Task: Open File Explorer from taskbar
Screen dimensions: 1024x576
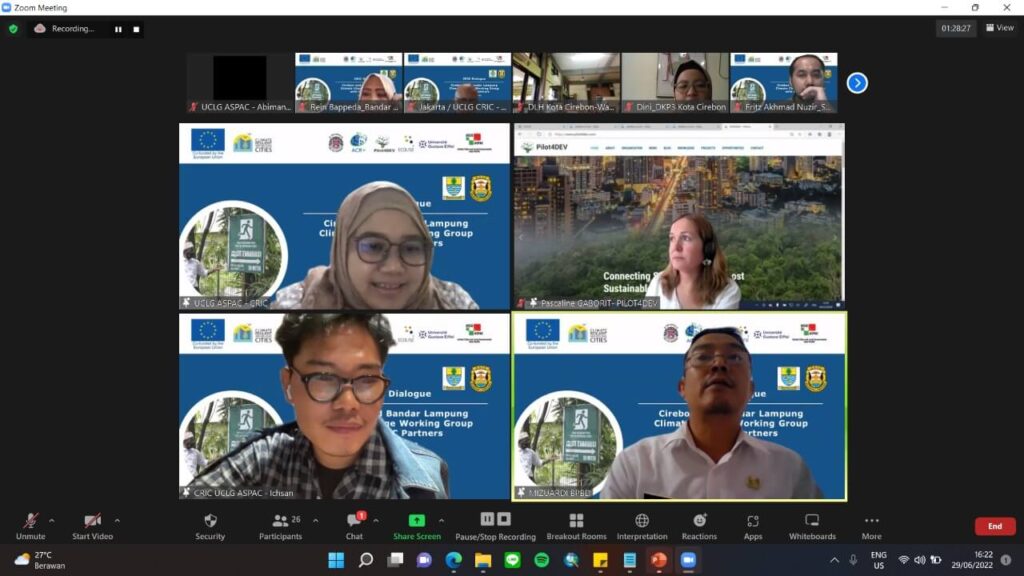Action: (483, 560)
